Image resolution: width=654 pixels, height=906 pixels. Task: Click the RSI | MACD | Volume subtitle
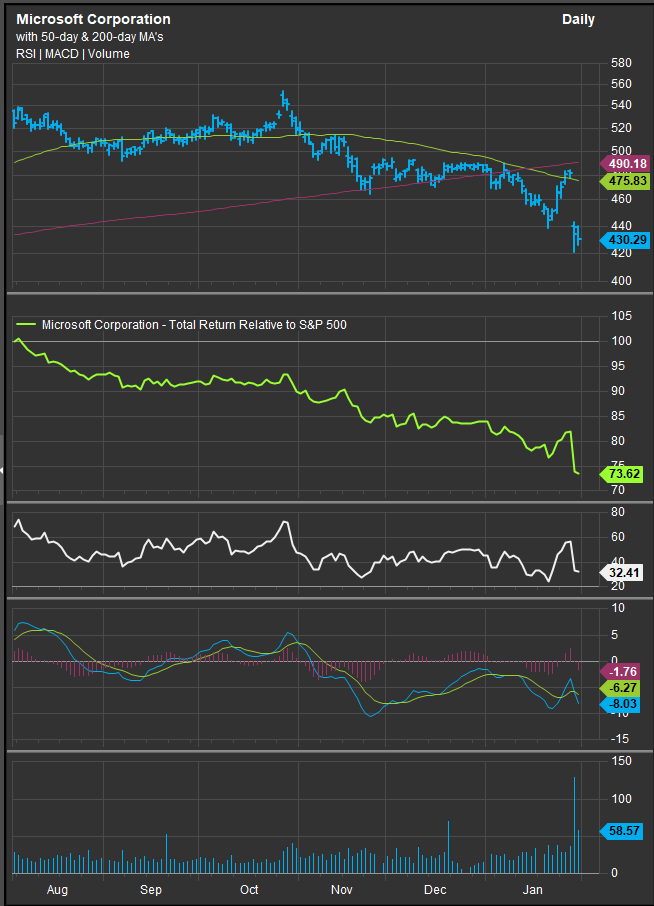[72, 54]
